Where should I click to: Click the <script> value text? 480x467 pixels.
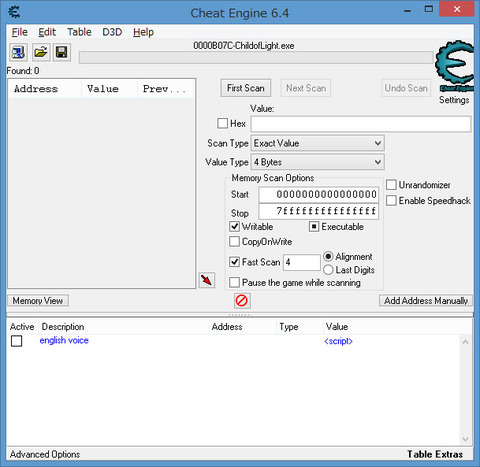tap(338, 341)
